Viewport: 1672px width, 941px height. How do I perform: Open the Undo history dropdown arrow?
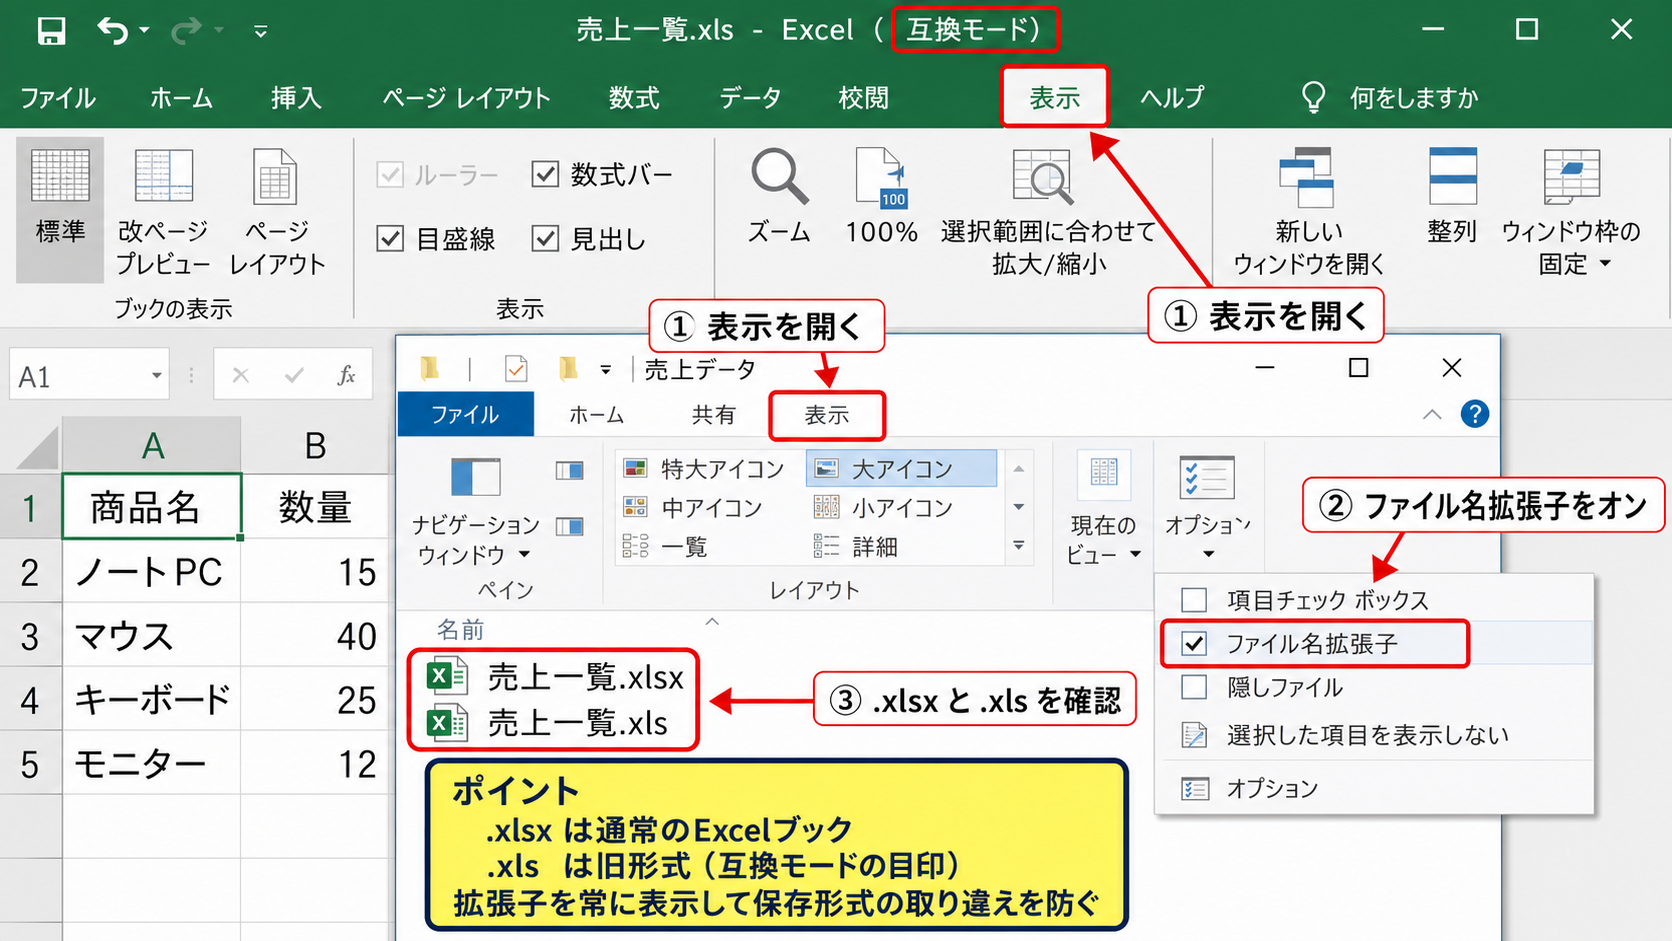(x=144, y=31)
